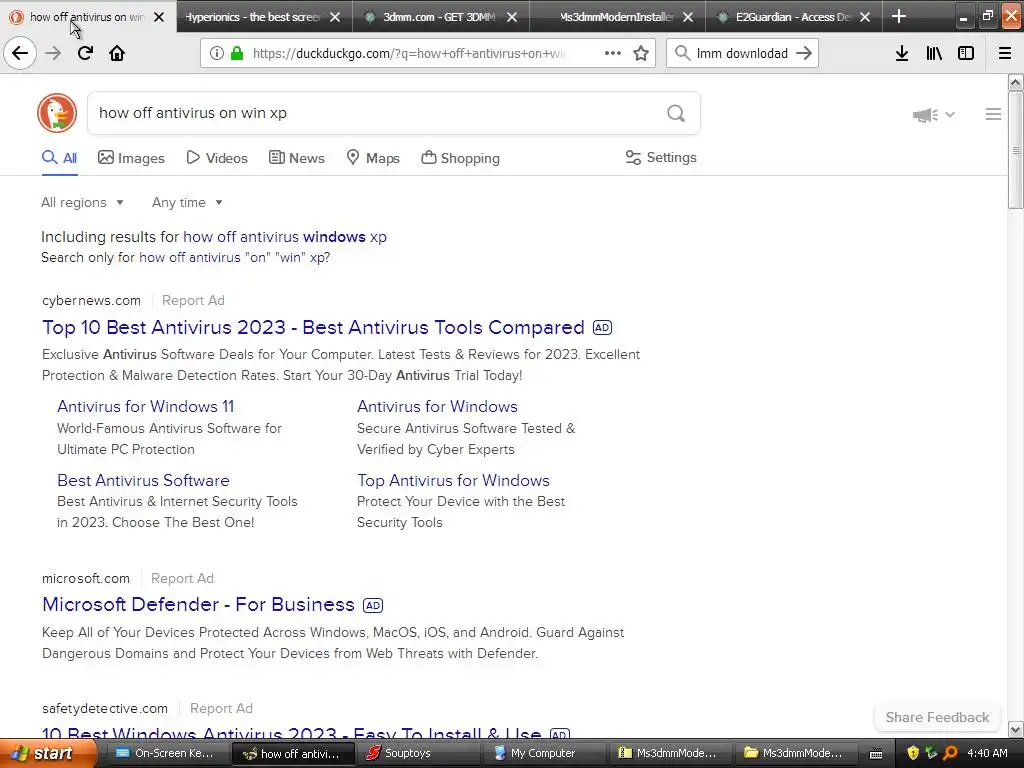1024x768 pixels.
Task: Toggle the browser sidebar icon
Action: pyautogui.click(x=966, y=53)
